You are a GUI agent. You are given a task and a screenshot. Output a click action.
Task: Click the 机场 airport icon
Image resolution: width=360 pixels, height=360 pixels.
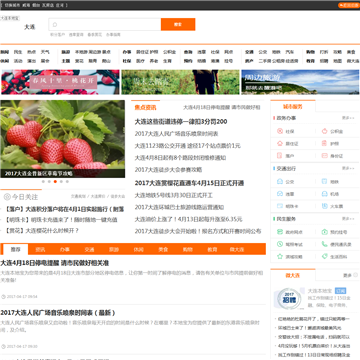(x=324, y=194)
